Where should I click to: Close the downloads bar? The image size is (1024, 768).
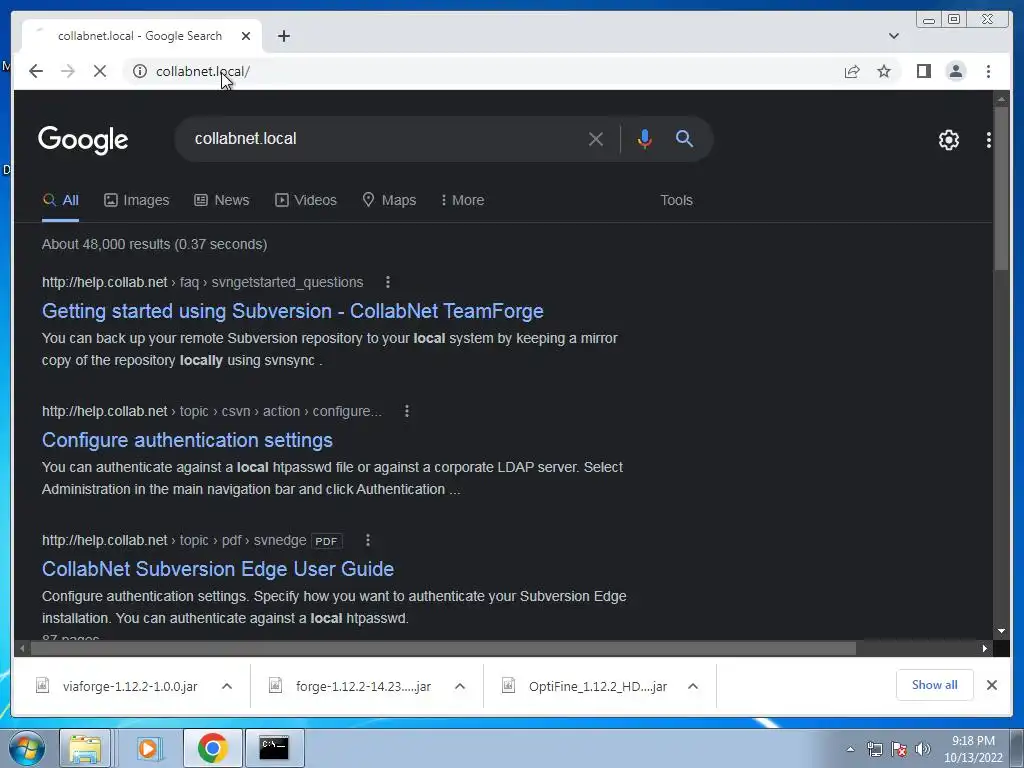(x=991, y=685)
